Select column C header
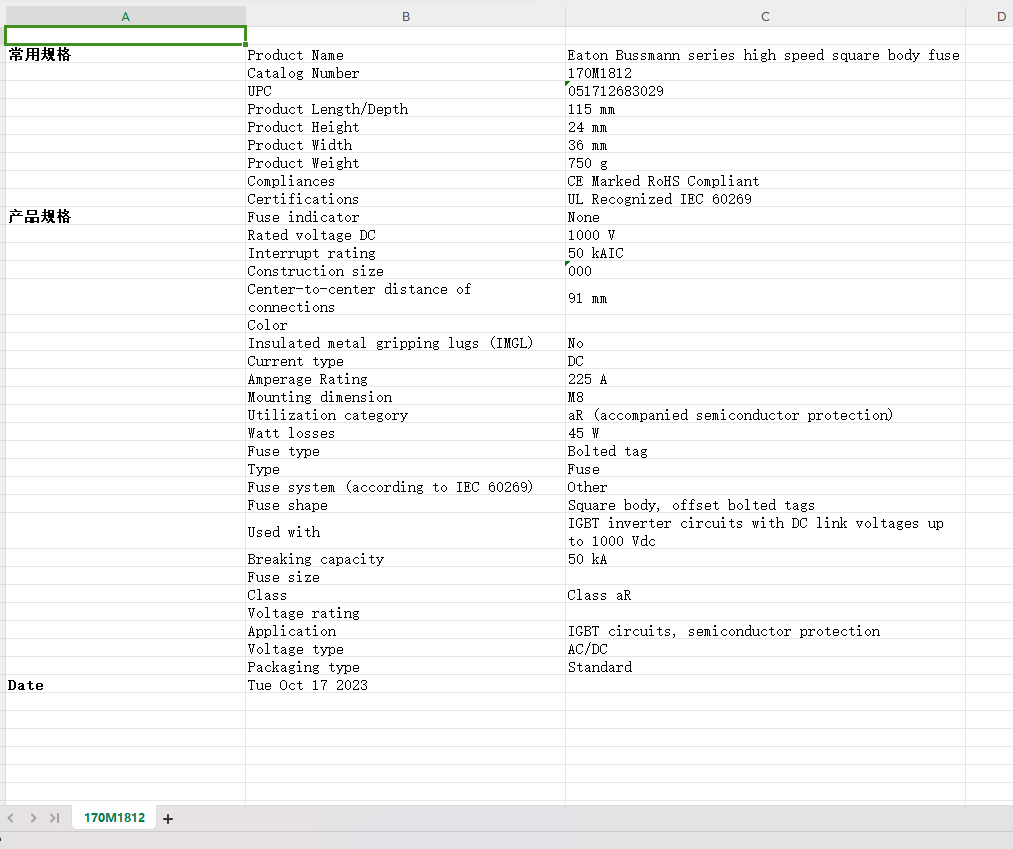Screen dimensions: 1013x849 pos(766,16)
